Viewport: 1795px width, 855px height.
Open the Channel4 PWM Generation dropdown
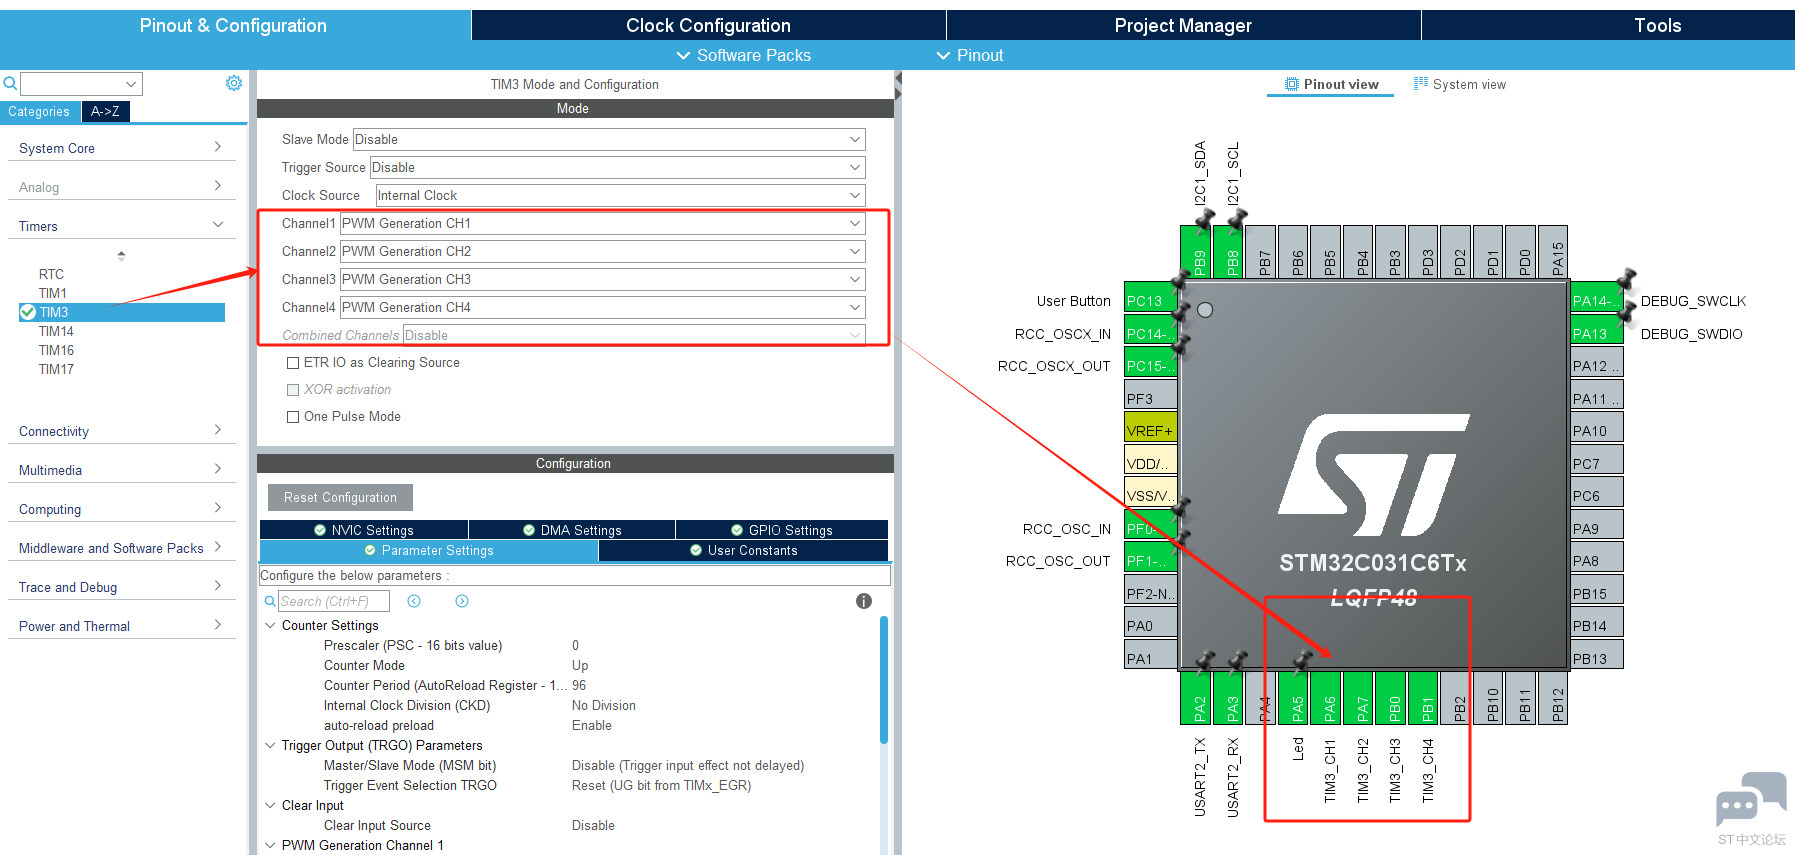(603, 307)
